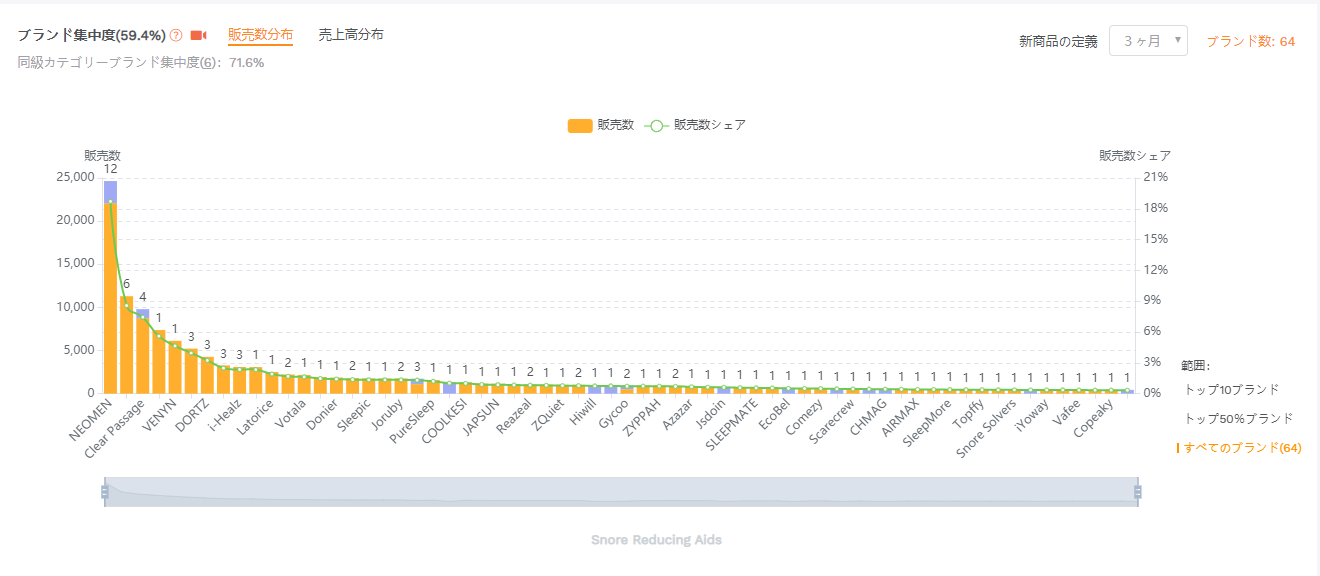Grab the right zoom slider handle

1137,491
